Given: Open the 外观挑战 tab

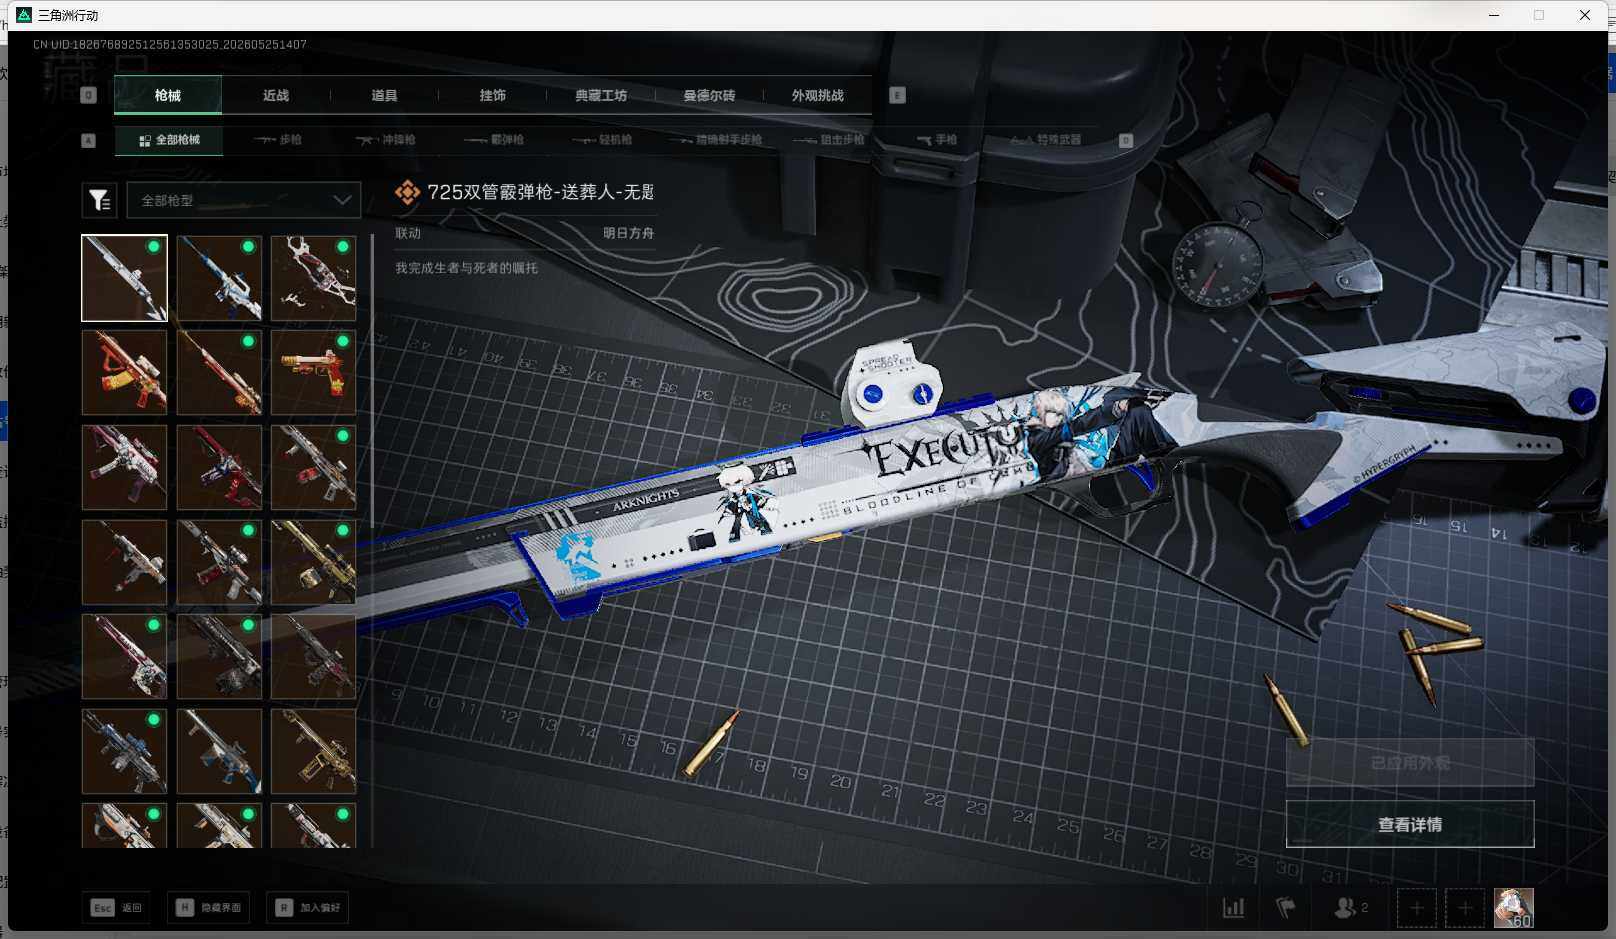Looking at the screenshot, I should pos(817,95).
